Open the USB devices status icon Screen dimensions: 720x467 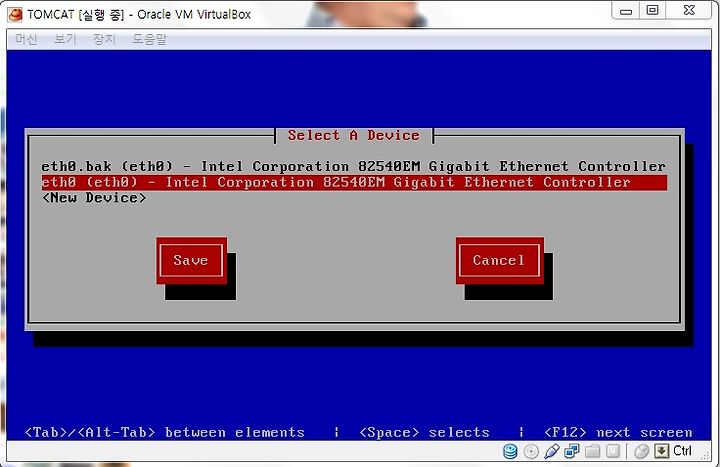551,451
